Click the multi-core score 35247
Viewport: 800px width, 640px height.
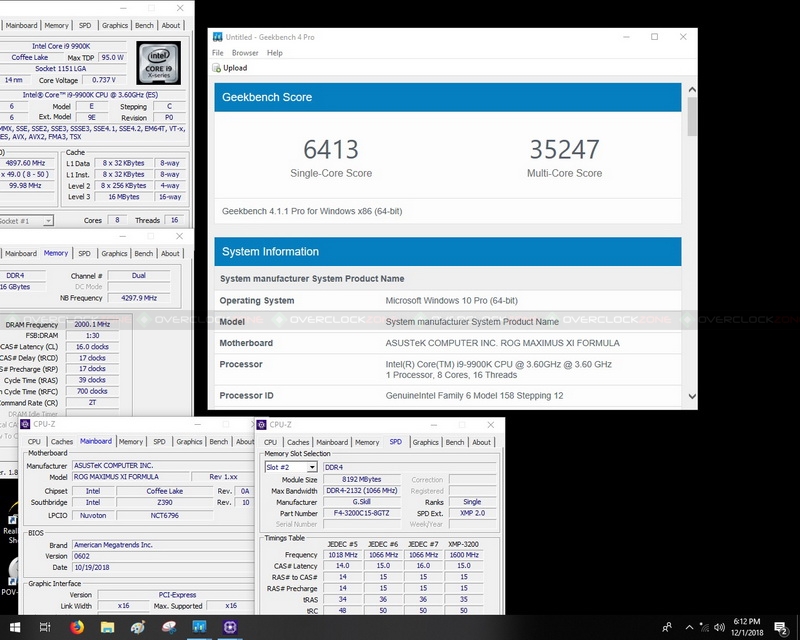(564, 150)
